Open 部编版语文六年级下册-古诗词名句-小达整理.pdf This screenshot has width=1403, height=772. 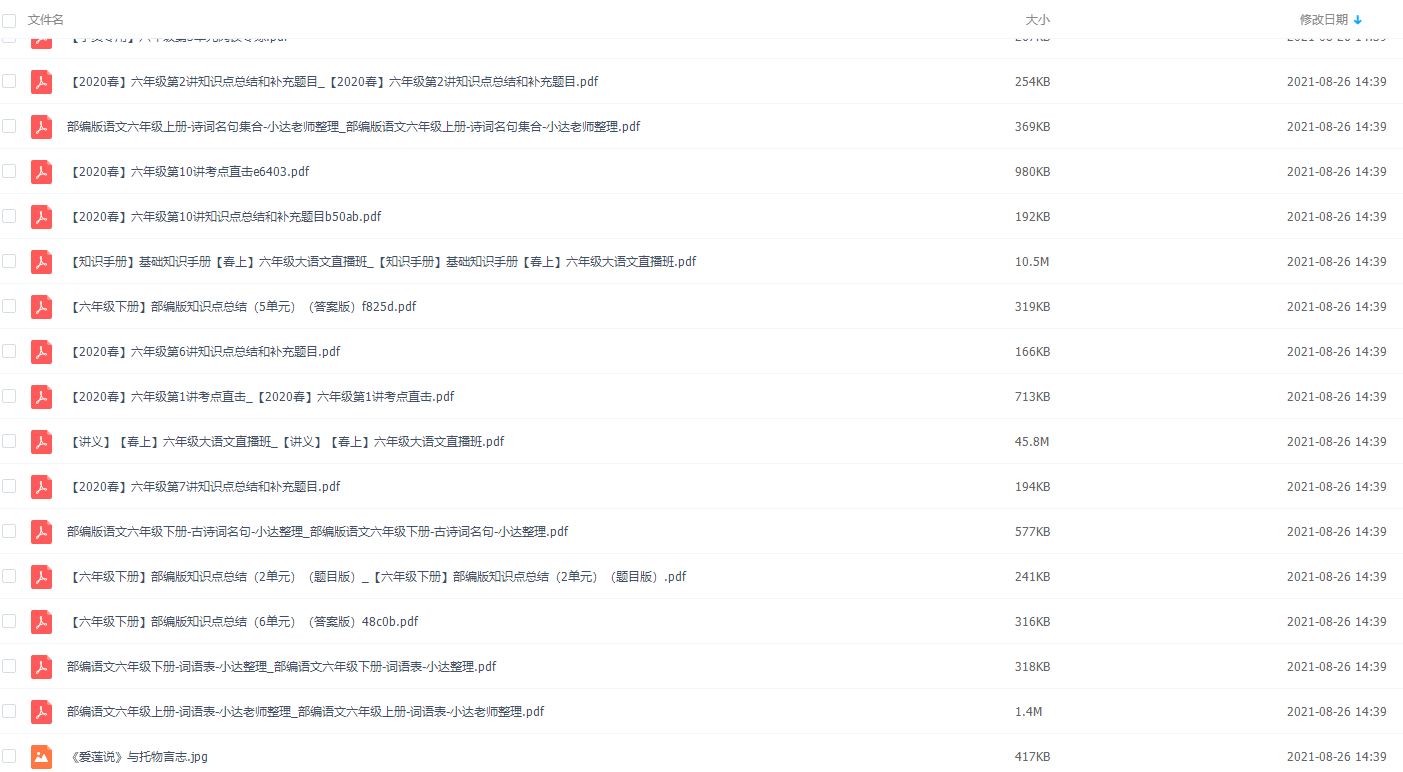tap(318, 531)
